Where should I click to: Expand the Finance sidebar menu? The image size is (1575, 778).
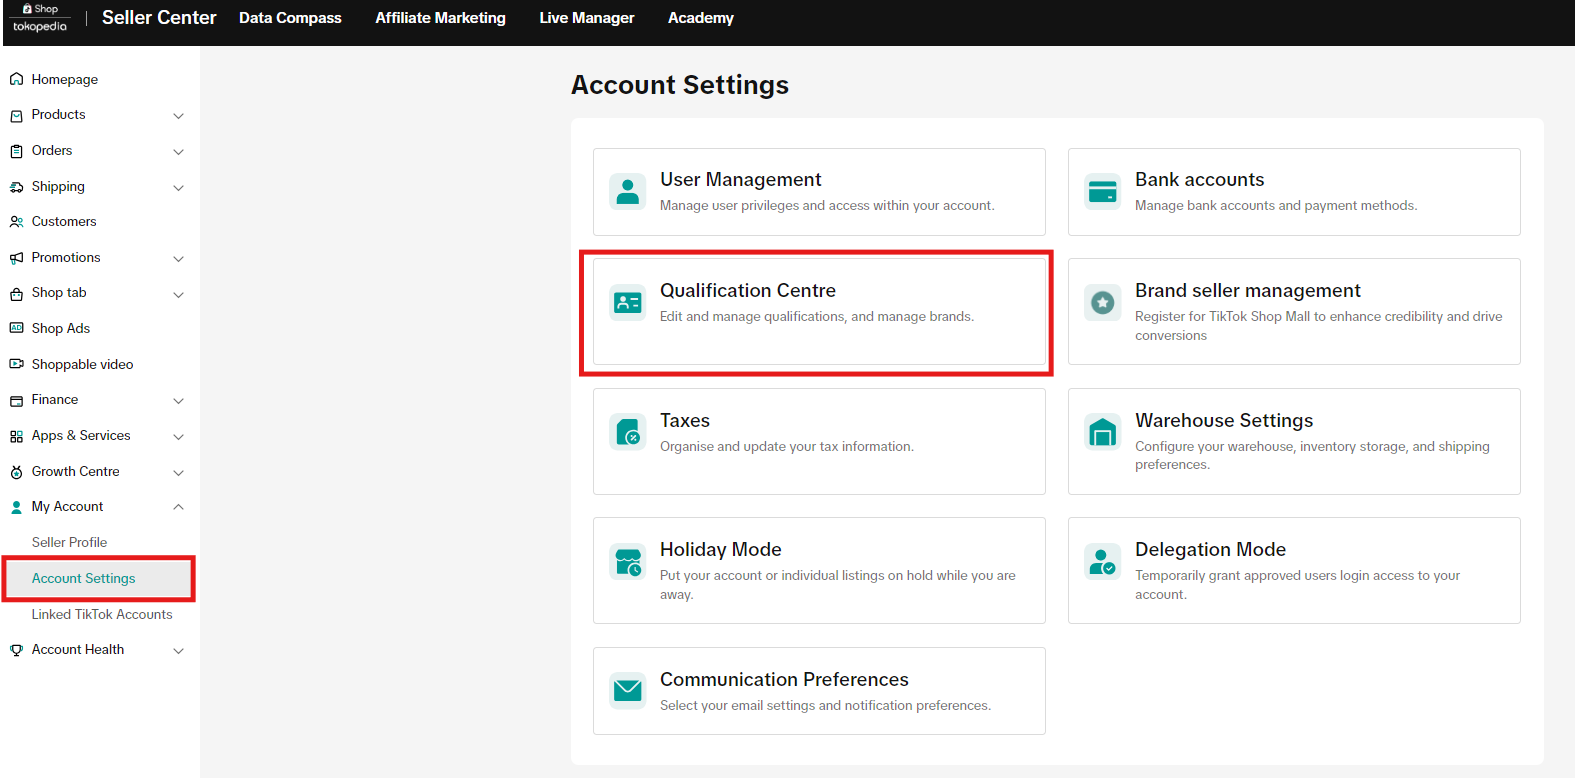coord(178,401)
